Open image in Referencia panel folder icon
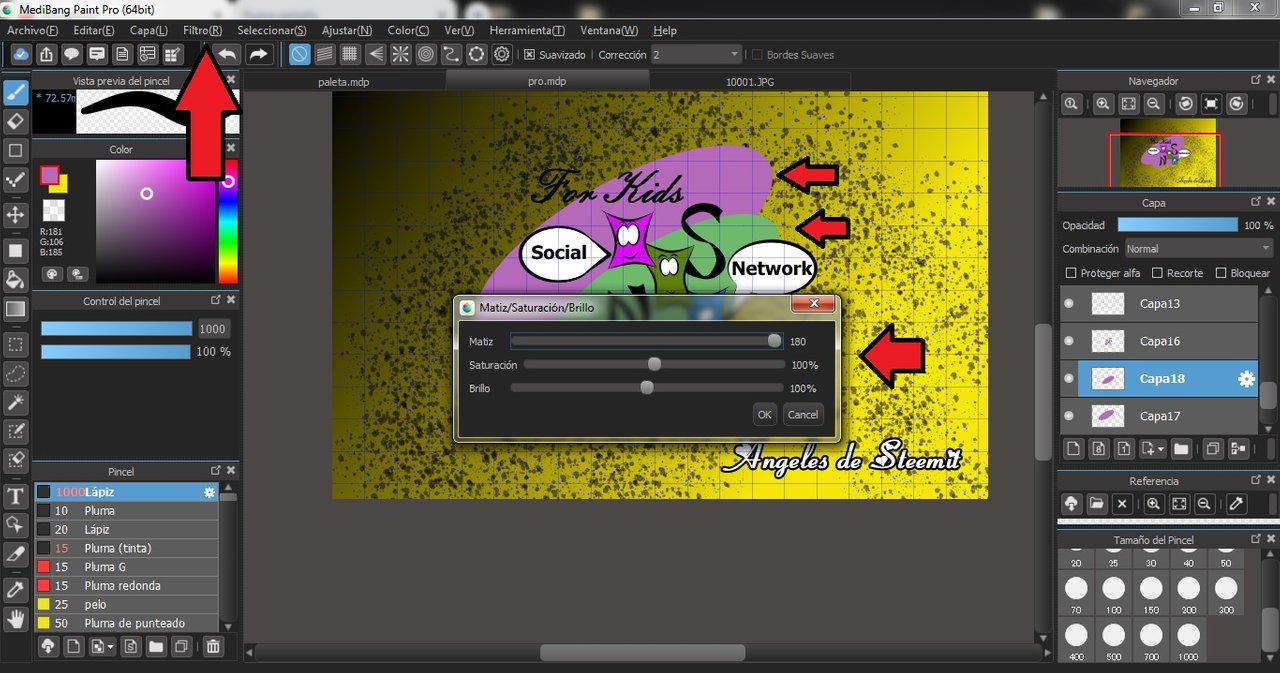 [1097, 504]
